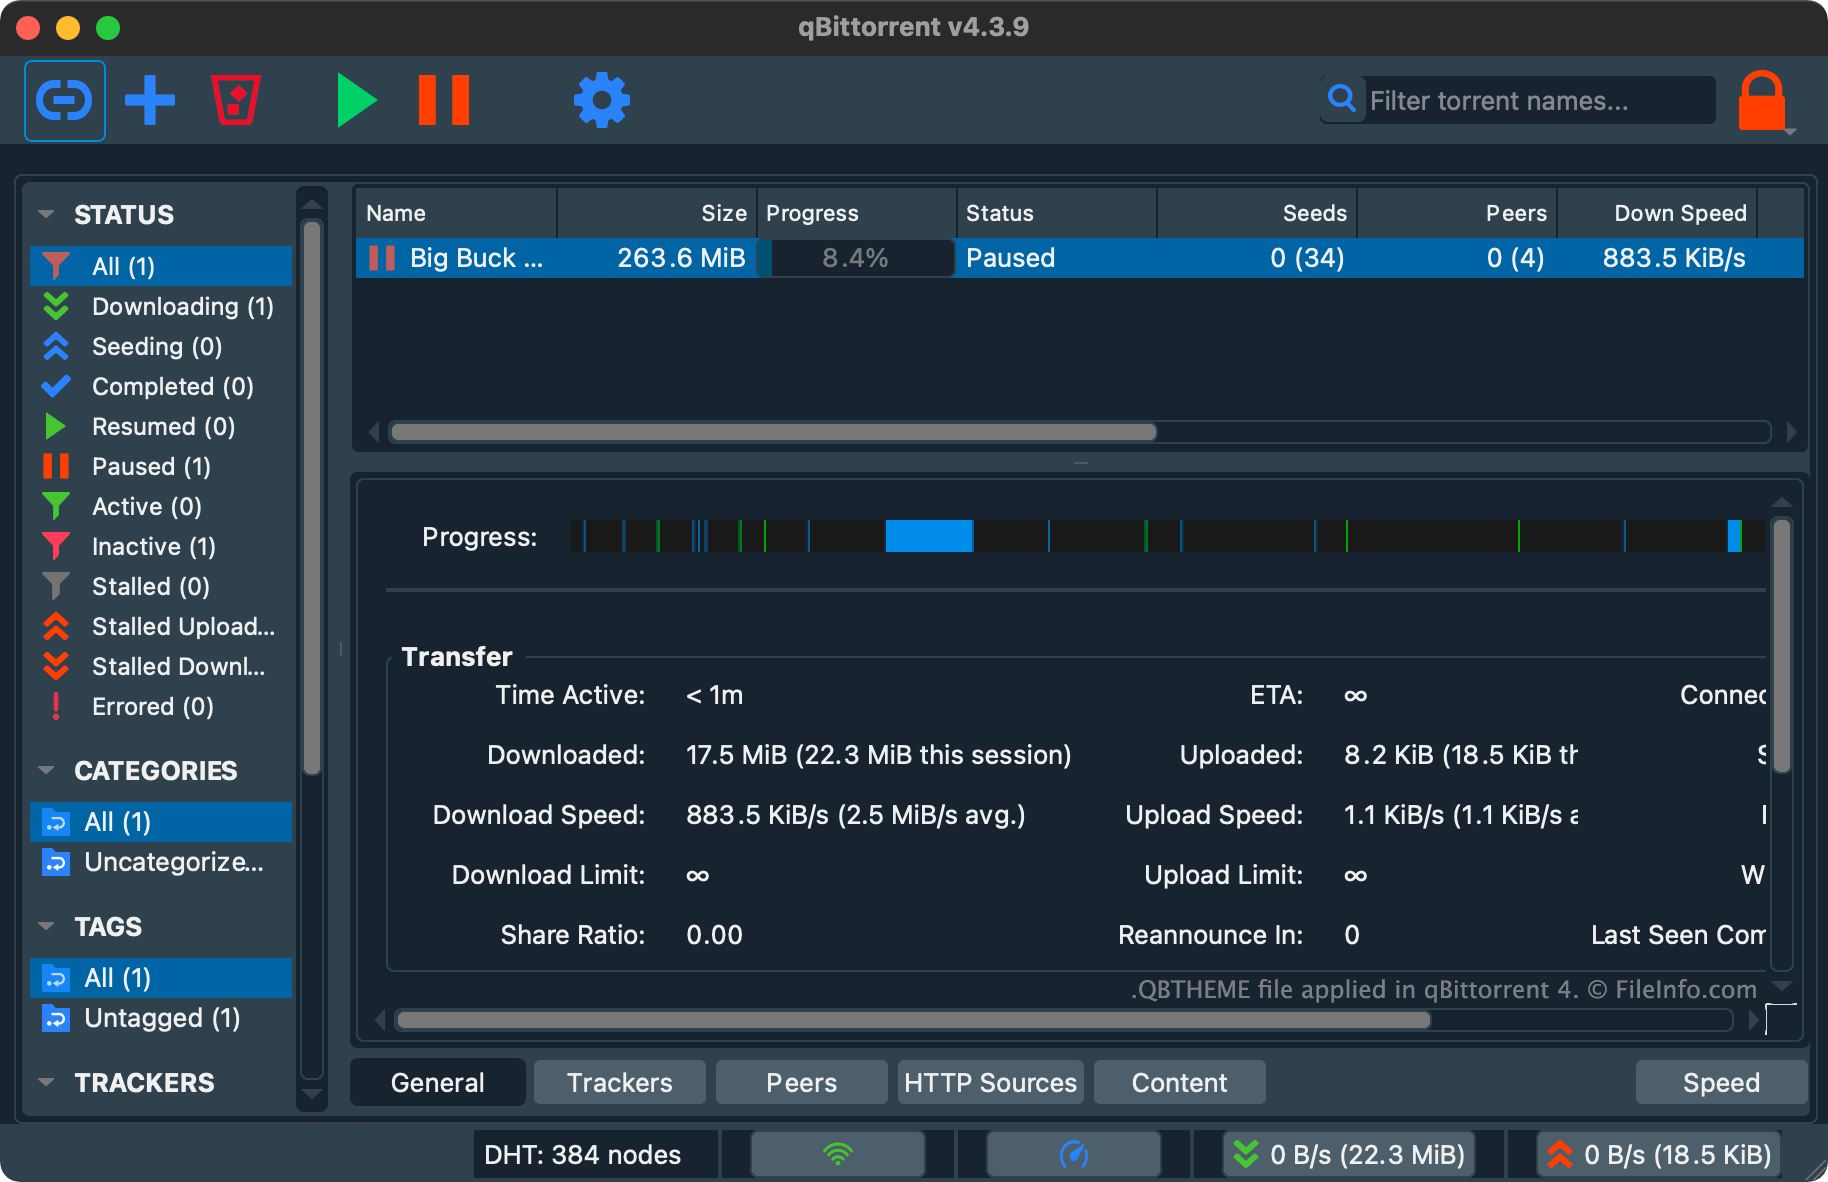Open the Peers tab

802,1082
